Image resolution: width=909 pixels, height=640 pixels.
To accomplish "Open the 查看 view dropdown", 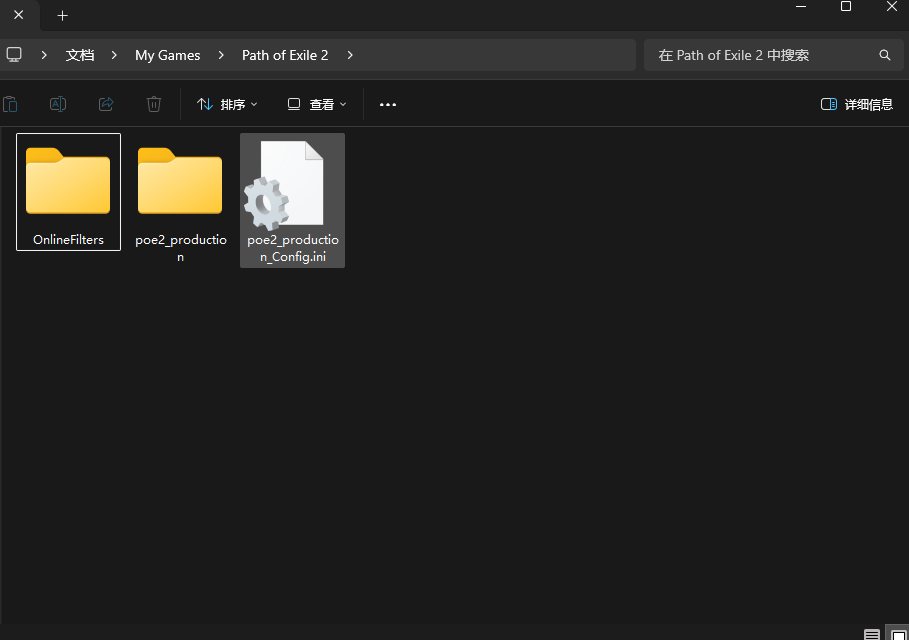I will pos(317,104).
